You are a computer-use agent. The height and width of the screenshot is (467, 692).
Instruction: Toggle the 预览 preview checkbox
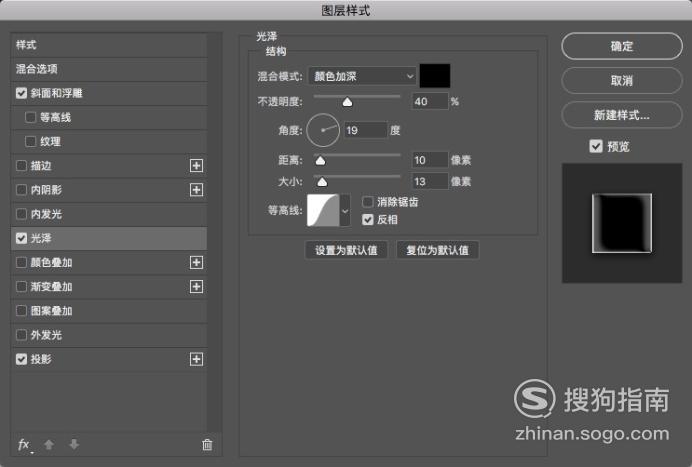[x=596, y=146]
